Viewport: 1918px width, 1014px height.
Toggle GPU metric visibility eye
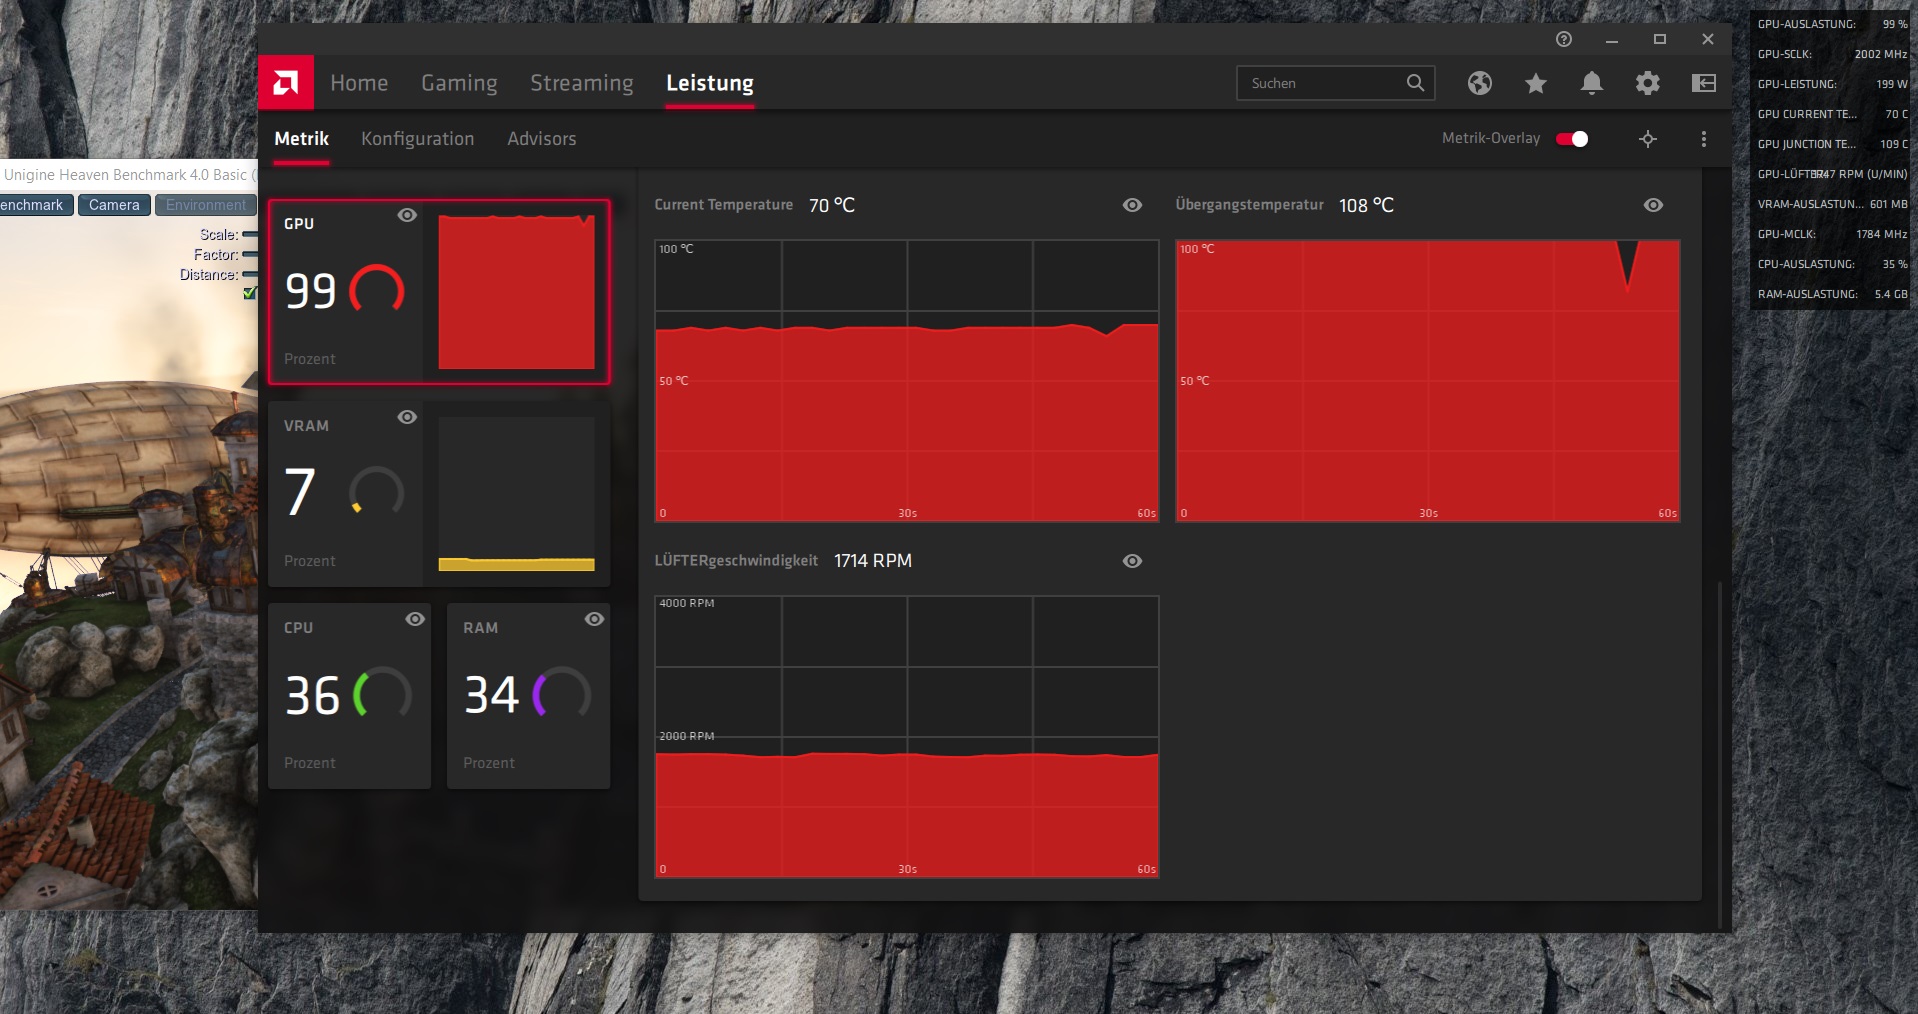(x=407, y=215)
